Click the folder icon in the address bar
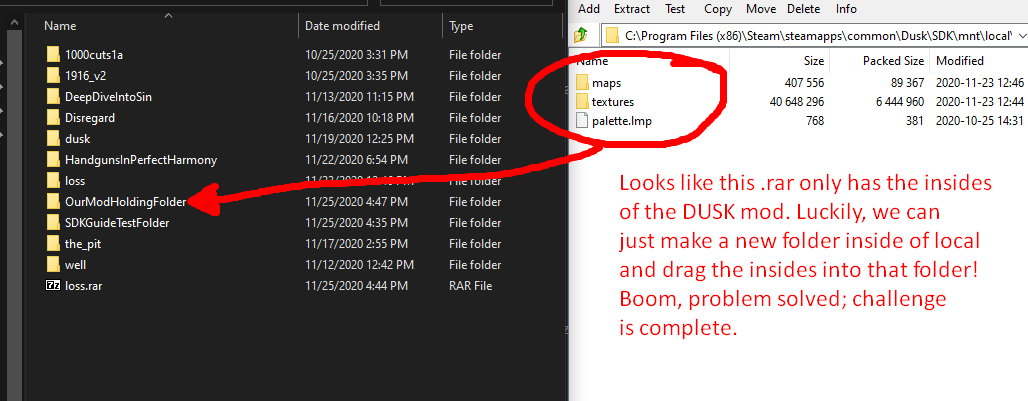The image size is (1028, 401). 612,35
